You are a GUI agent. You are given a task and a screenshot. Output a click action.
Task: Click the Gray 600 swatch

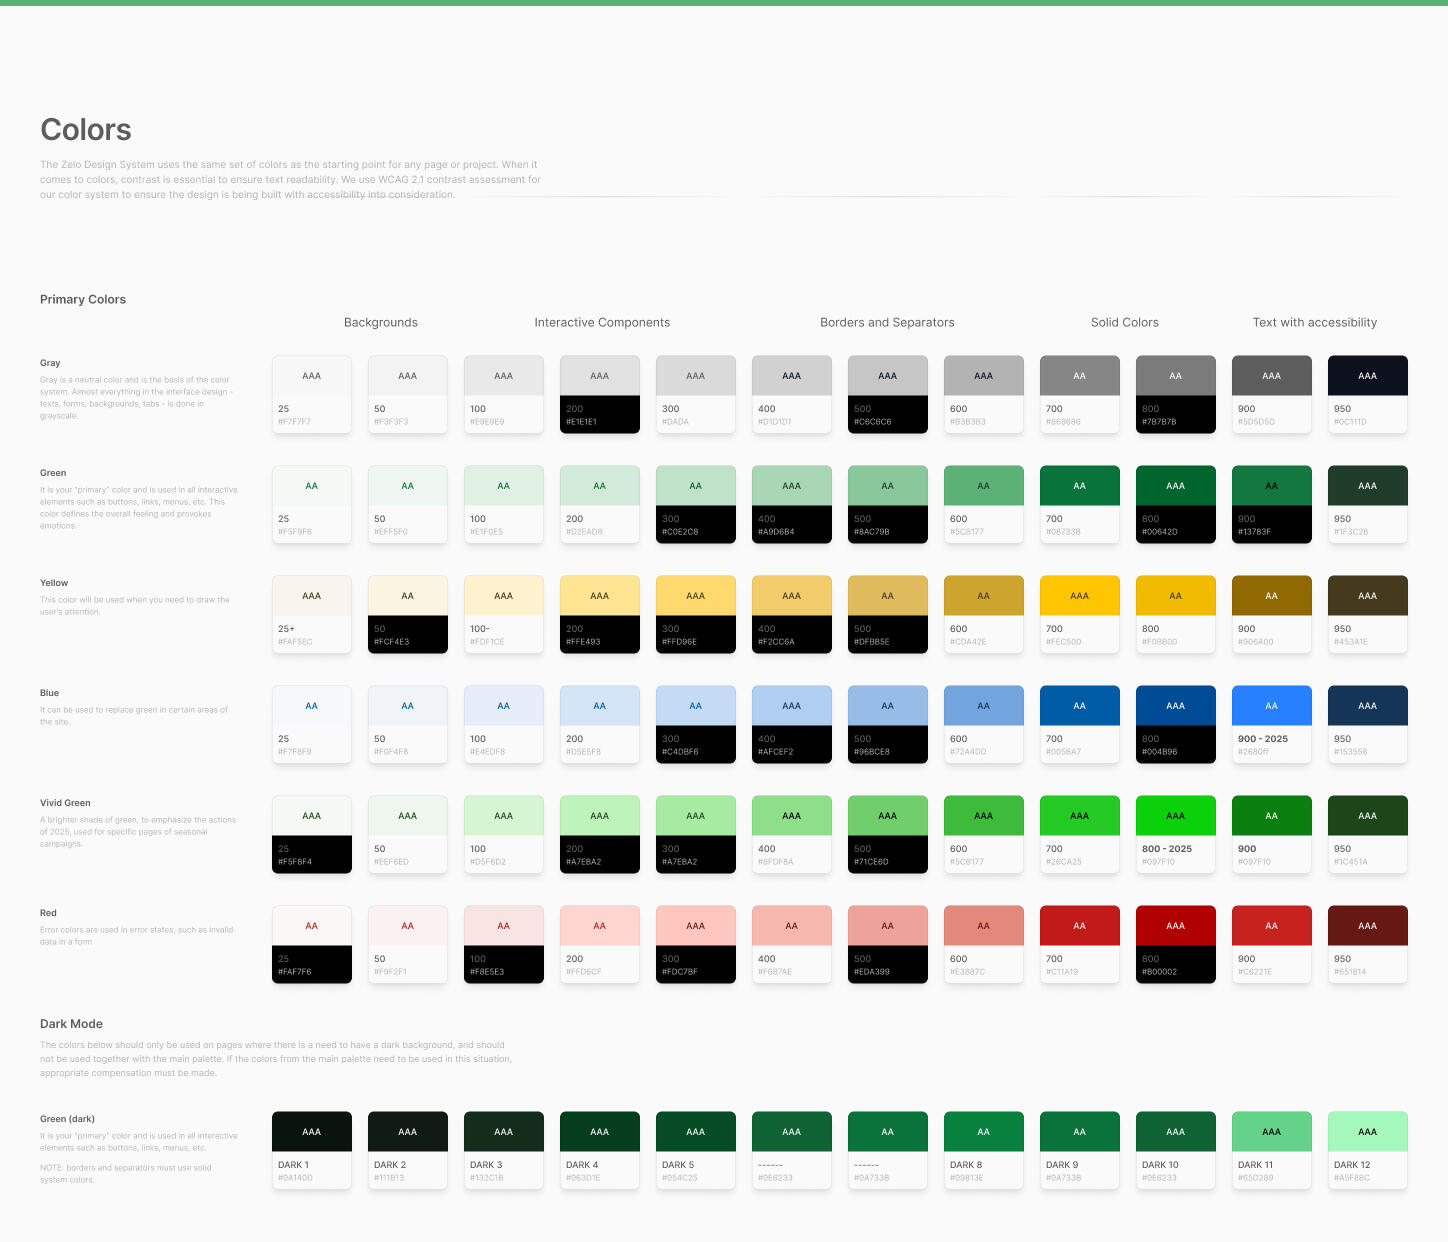coord(984,394)
